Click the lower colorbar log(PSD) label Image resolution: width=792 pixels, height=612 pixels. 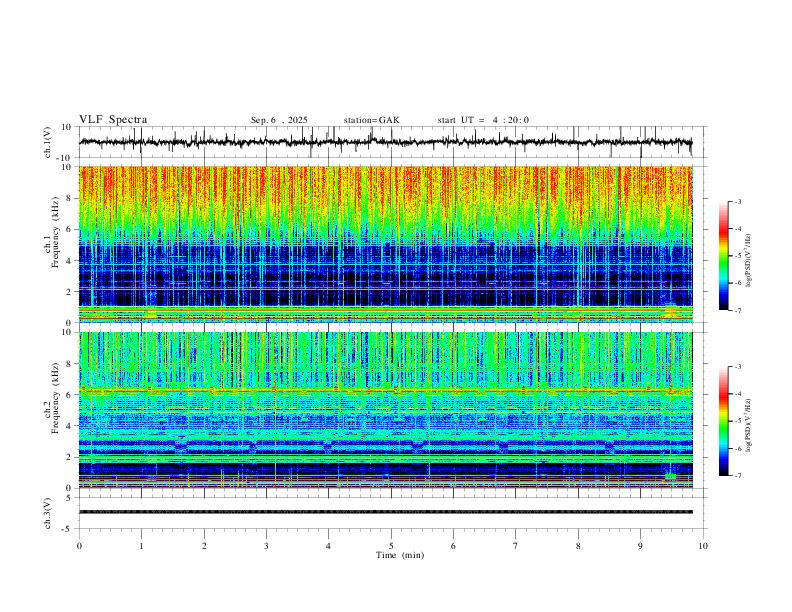[x=749, y=425]
